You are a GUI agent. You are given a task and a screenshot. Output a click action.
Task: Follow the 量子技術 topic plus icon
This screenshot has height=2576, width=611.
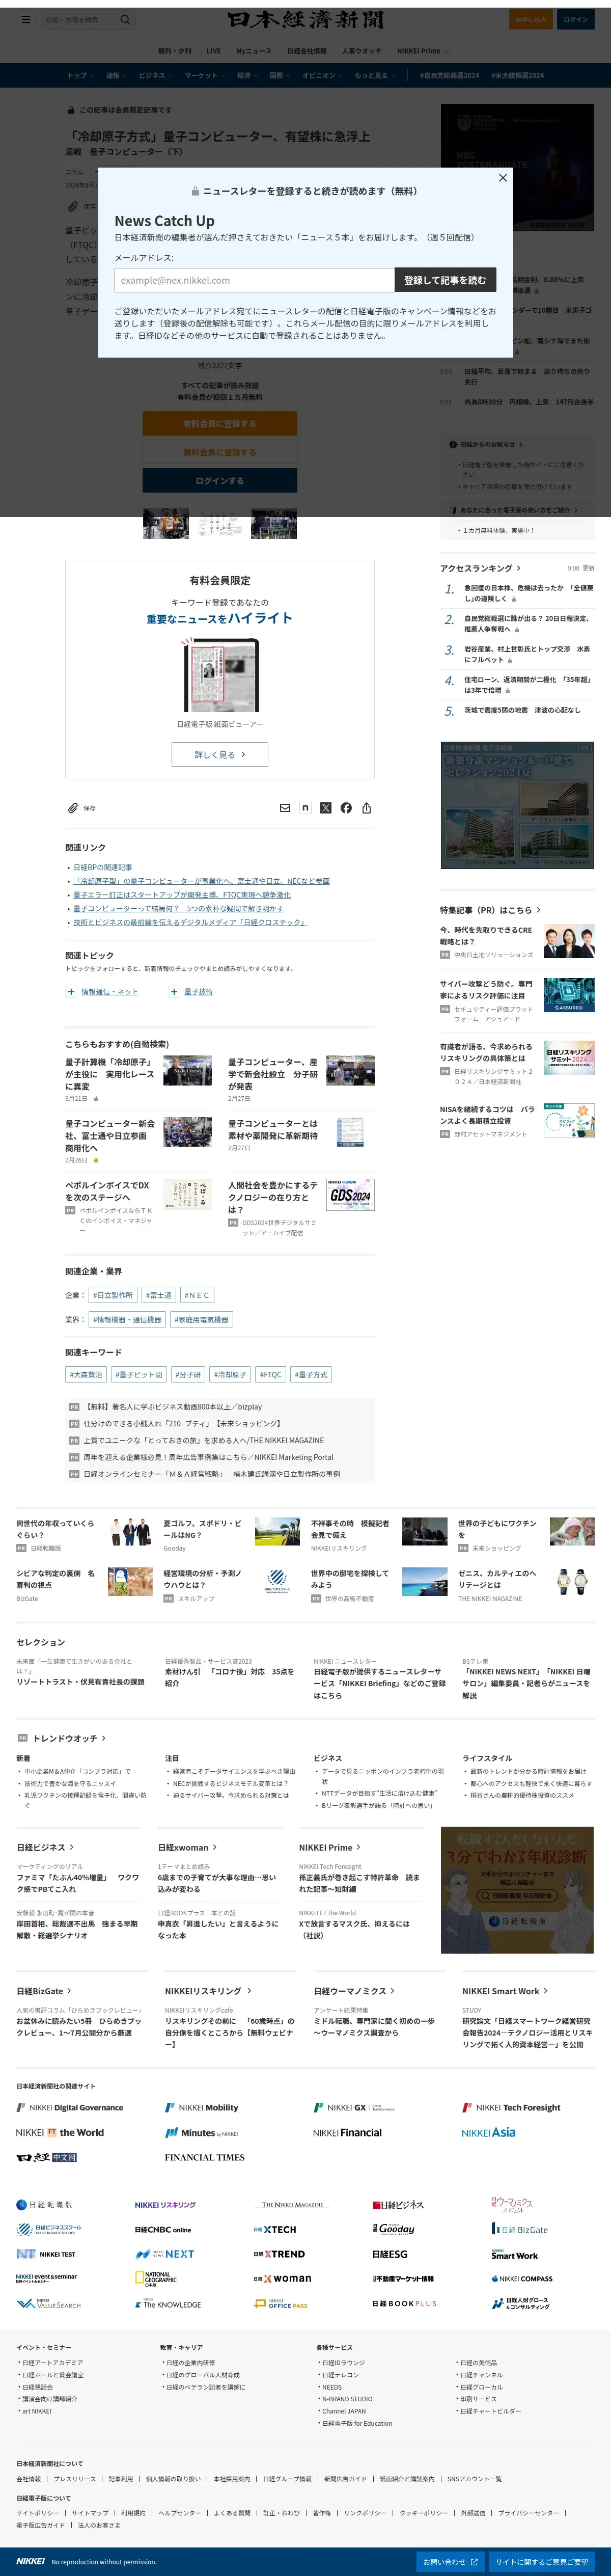(x=174, y=992)
